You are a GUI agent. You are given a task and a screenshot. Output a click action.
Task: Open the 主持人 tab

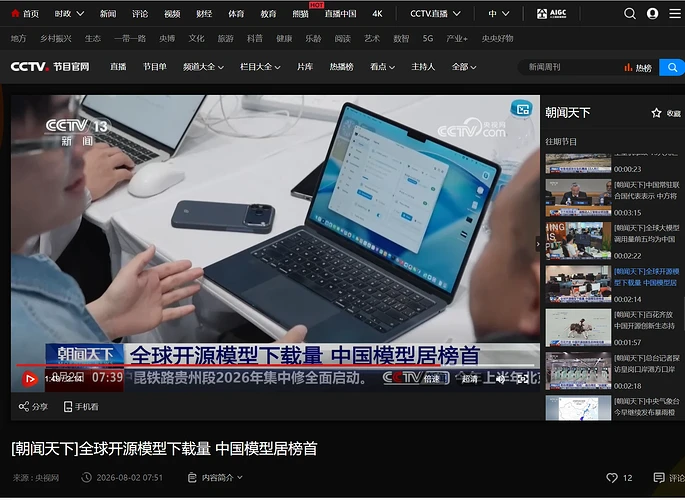coord(423,67)
